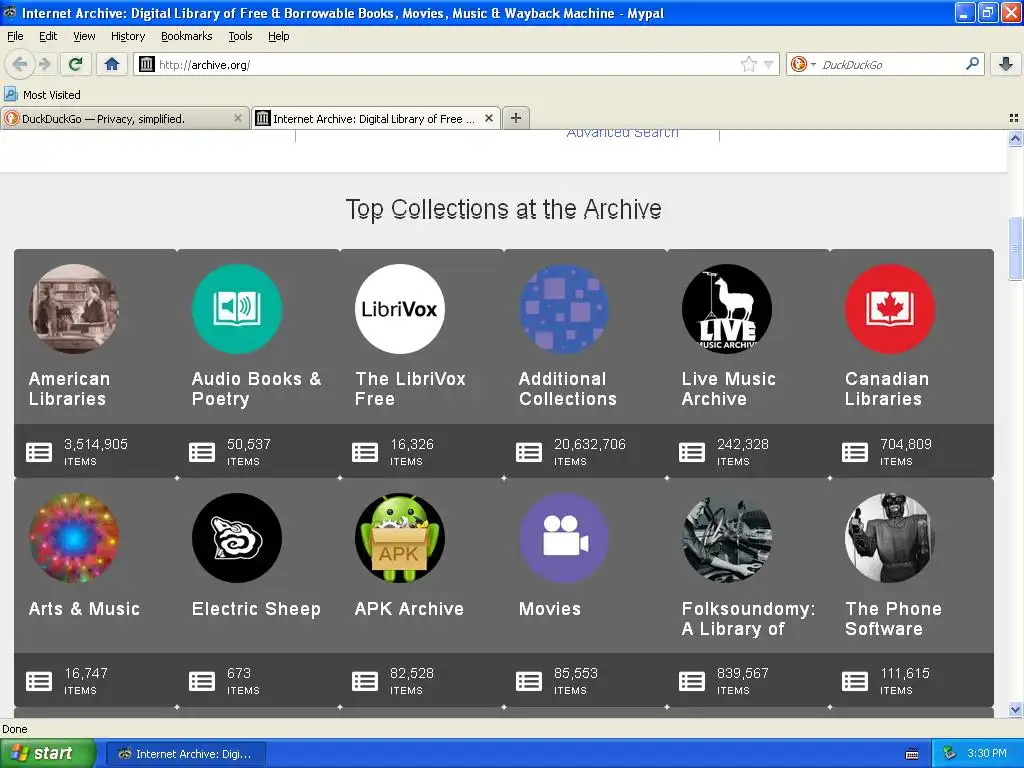
Task: Click the scrollbar down arrow
Action: pos(1015,709)
